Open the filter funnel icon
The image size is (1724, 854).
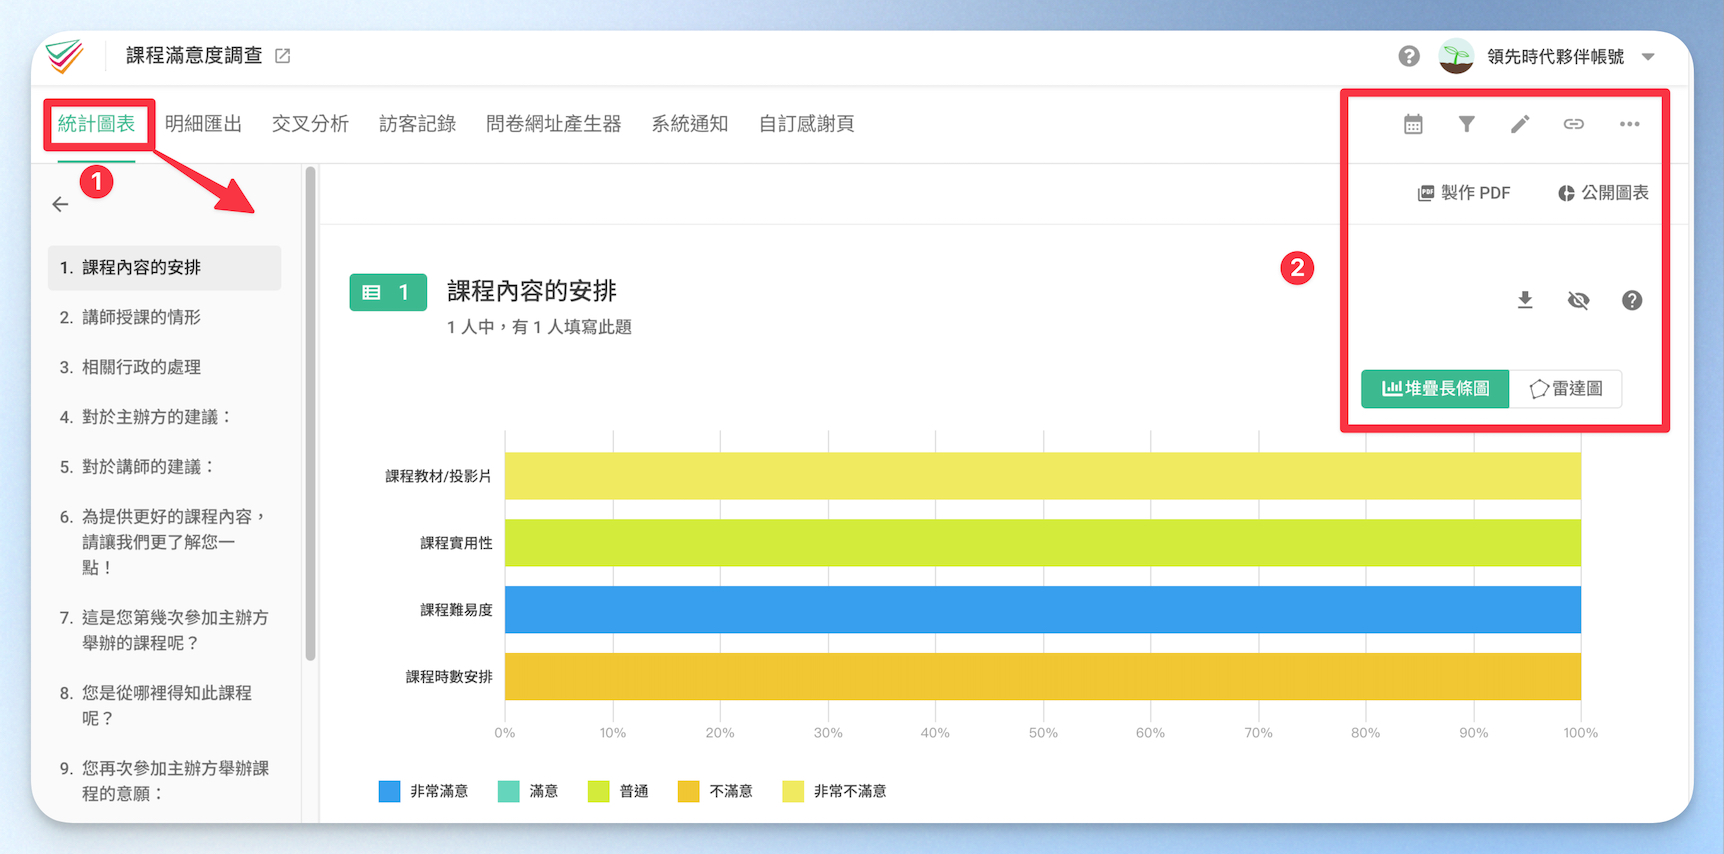click(x=1466, y=124)
